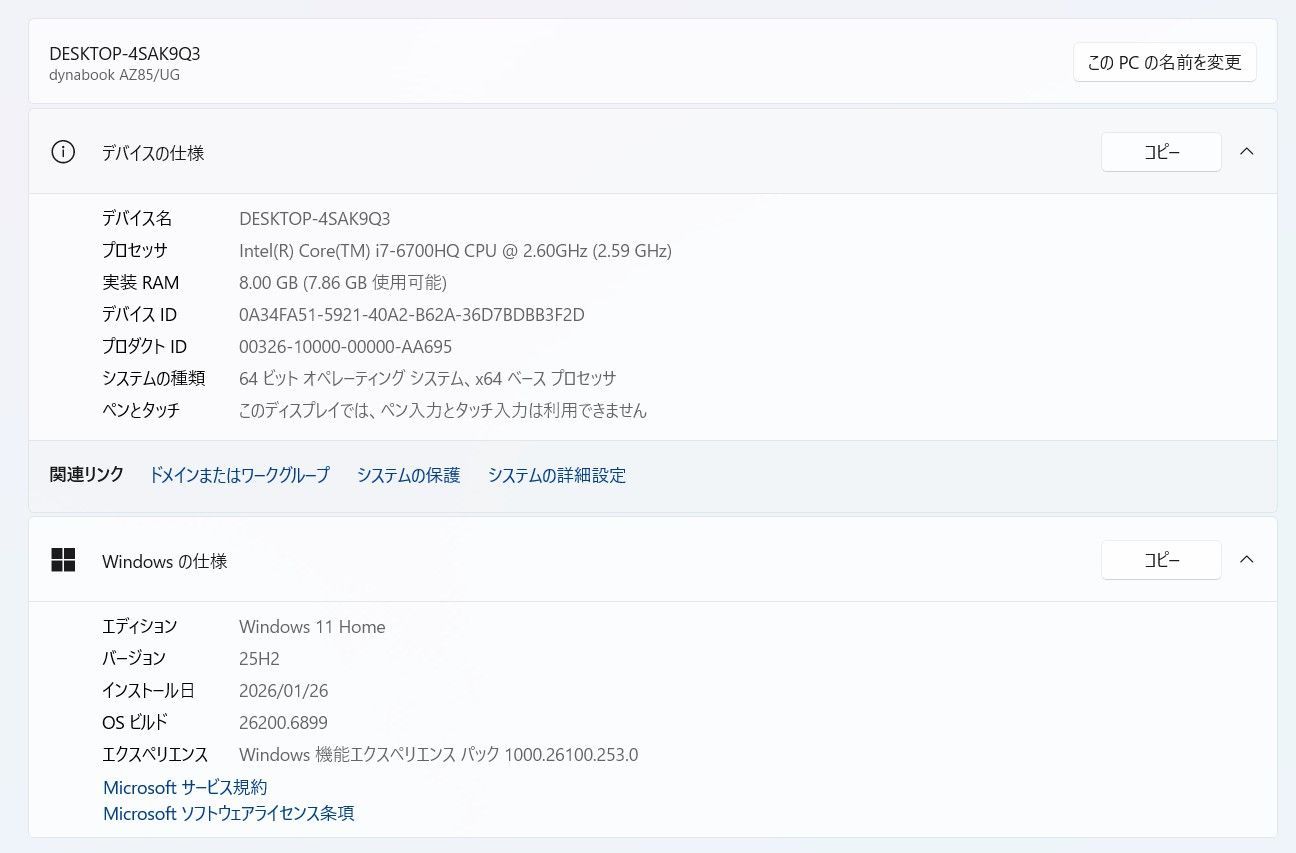1296x853 pixels.
Task: Select the デバイス名 value DESKTOP-4SAK9Q3
Action: pyautogui.click(x=315, y=218)
